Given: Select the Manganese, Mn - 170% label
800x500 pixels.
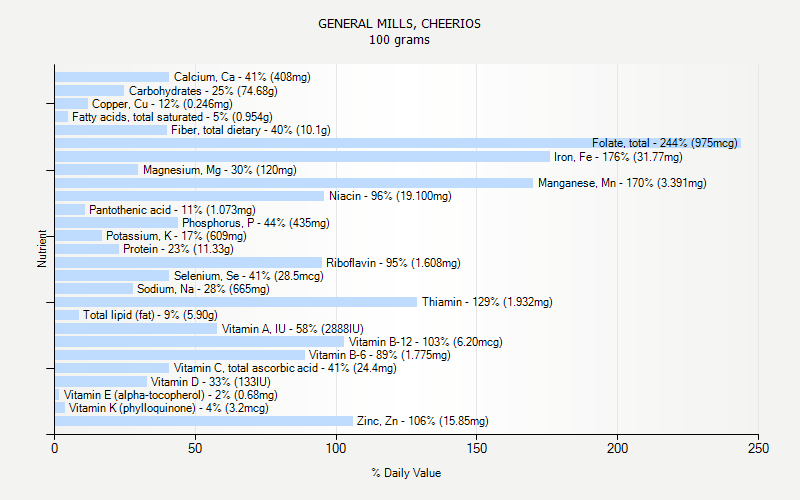Looking at the screenshot, I should click(622, 183).
